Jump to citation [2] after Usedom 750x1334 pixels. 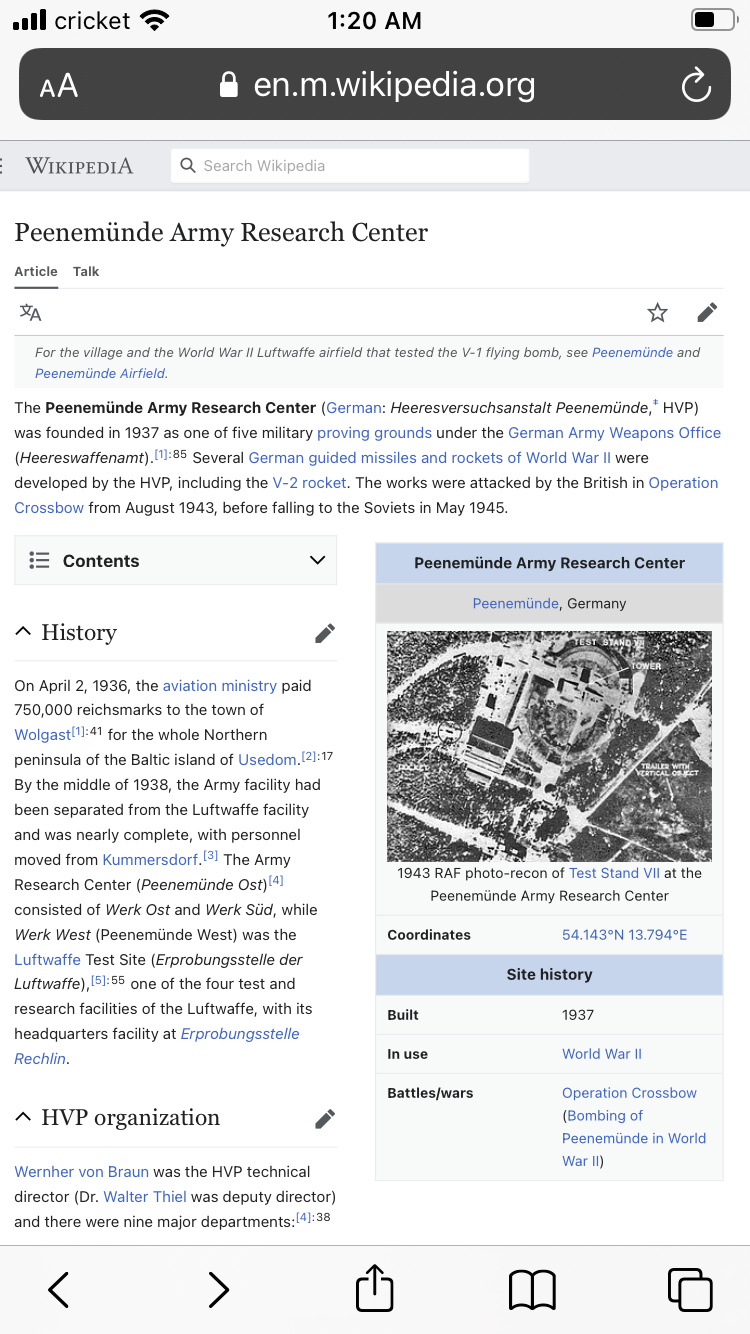click(309, 756)
